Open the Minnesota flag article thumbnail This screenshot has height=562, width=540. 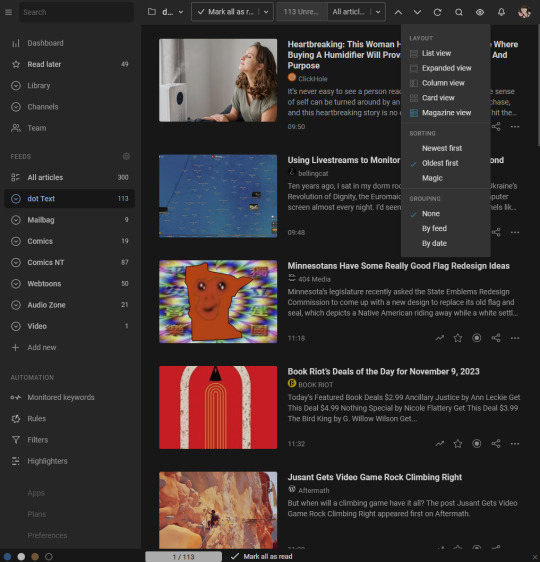coord(218,301)
